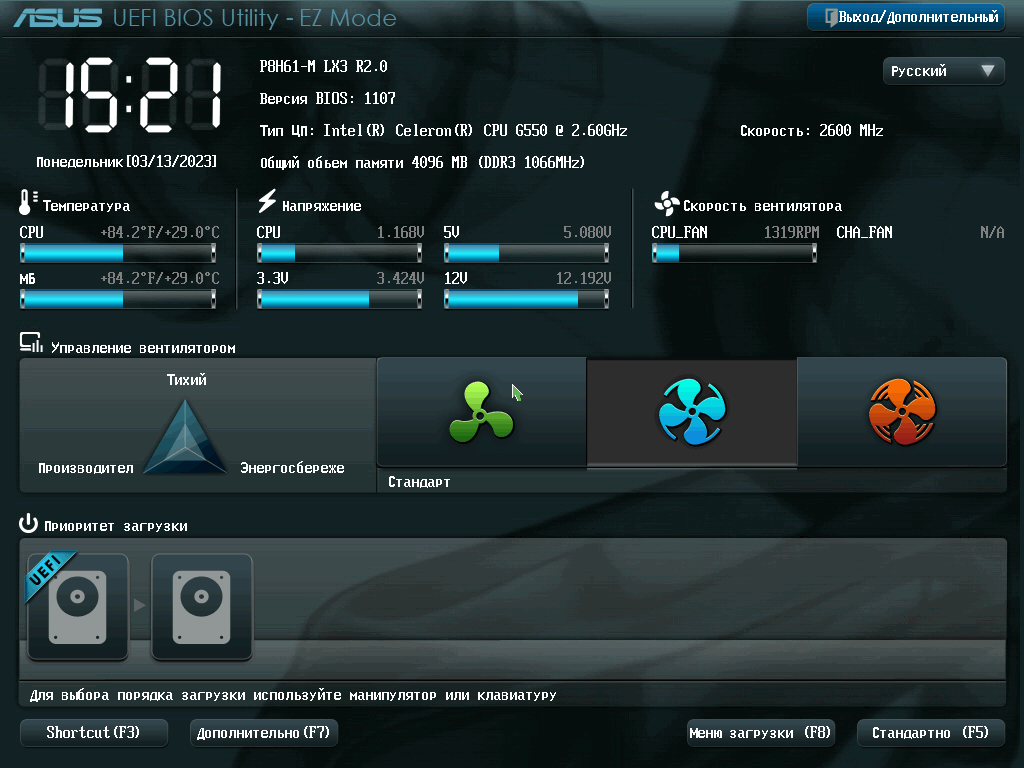Load defaults with Стандартно (F5)
Screen dimensions: 1024x768
(x=931, y=733)
